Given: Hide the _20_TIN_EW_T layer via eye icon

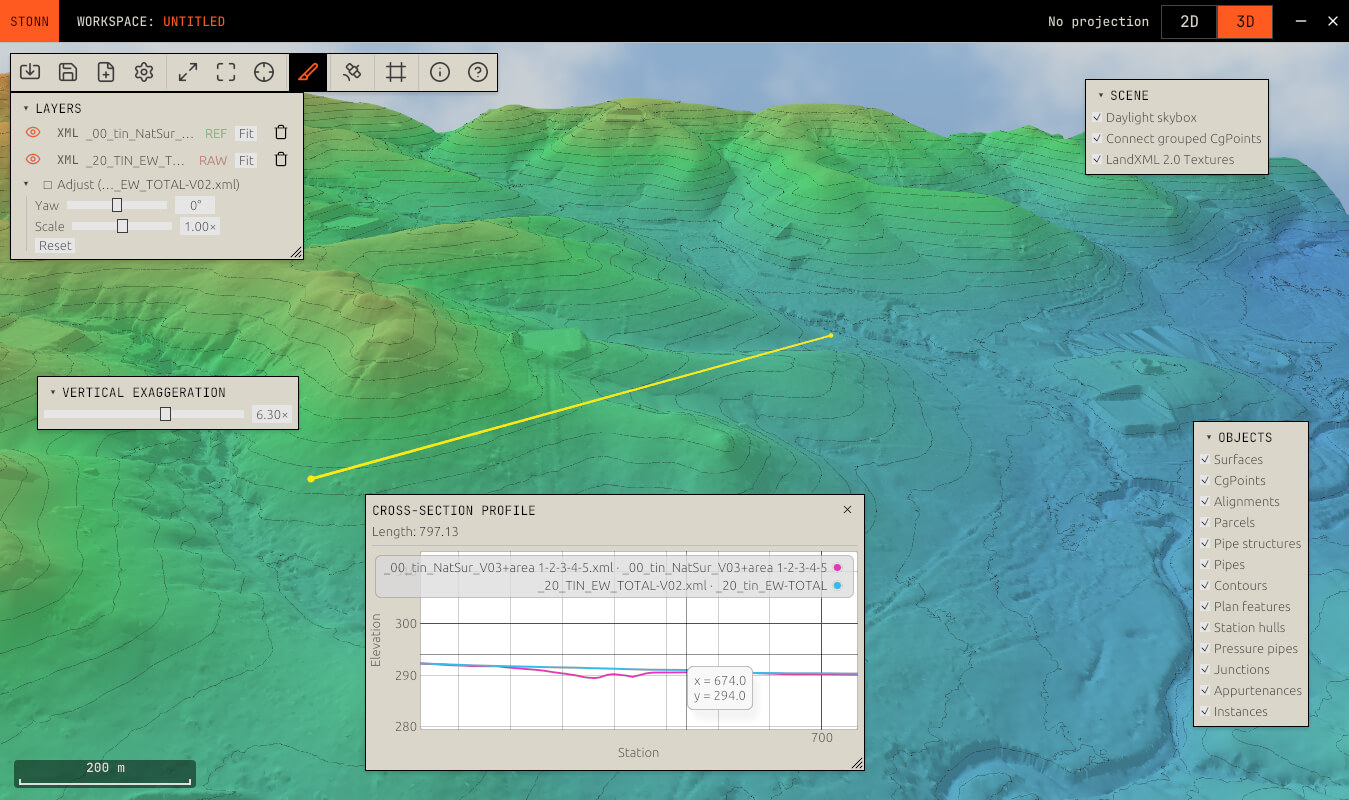Looking at the screenshot, I should (33, 160).
